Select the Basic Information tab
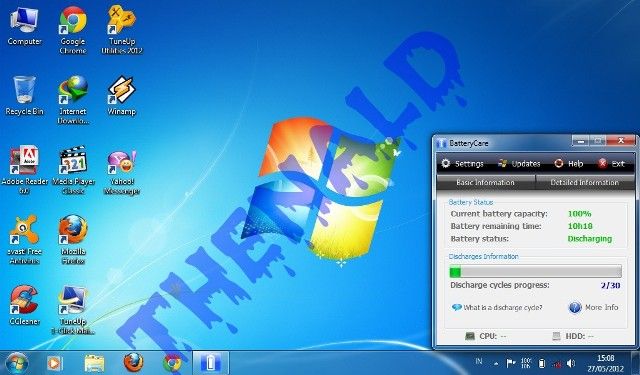 coord(486,182)
